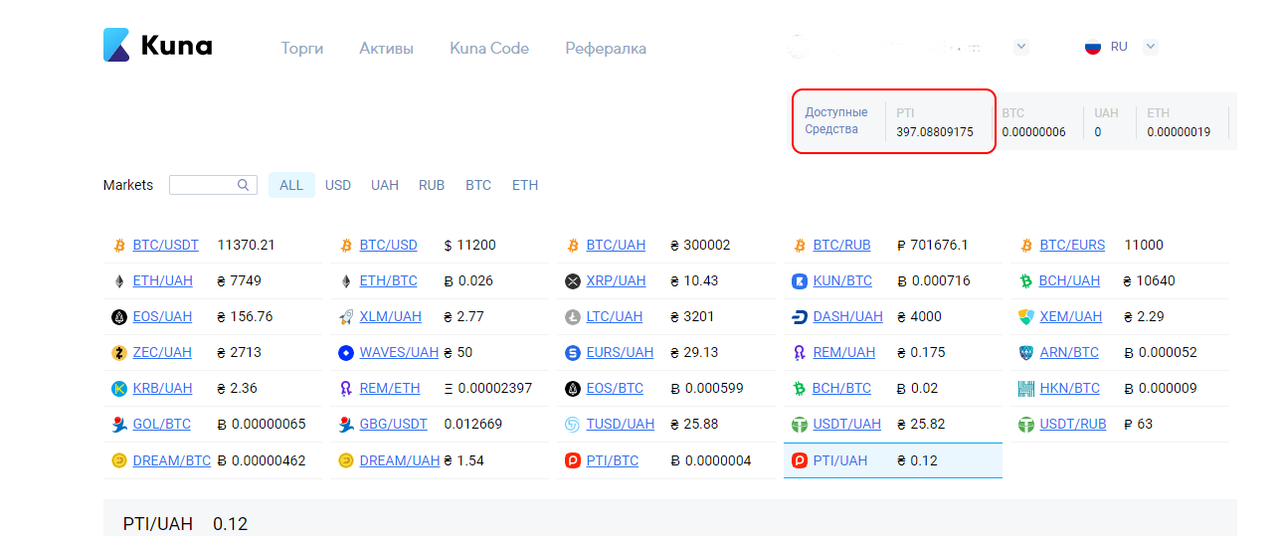Click the EOS icon beside EOS/UAH

(x=119, y=317)
